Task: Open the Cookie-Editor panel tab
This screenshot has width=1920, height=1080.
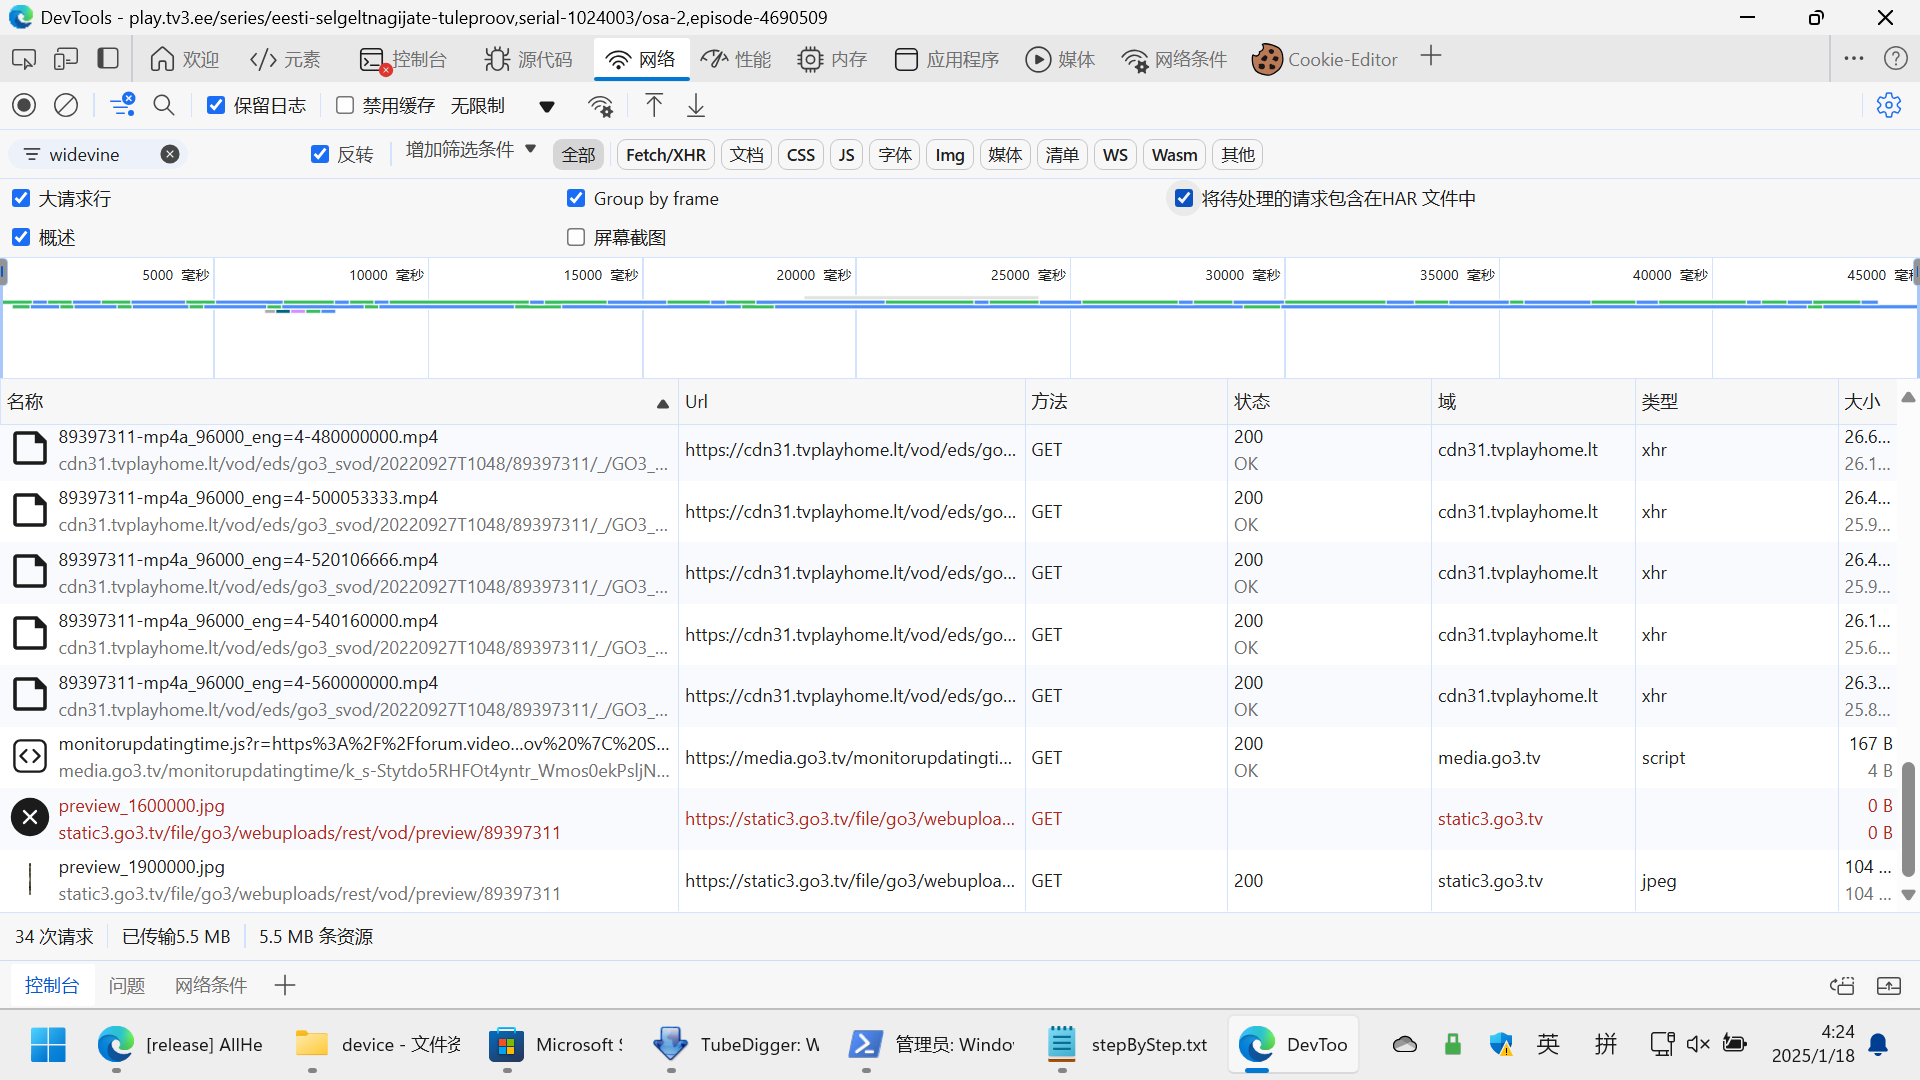Action: click(1324, 59)
